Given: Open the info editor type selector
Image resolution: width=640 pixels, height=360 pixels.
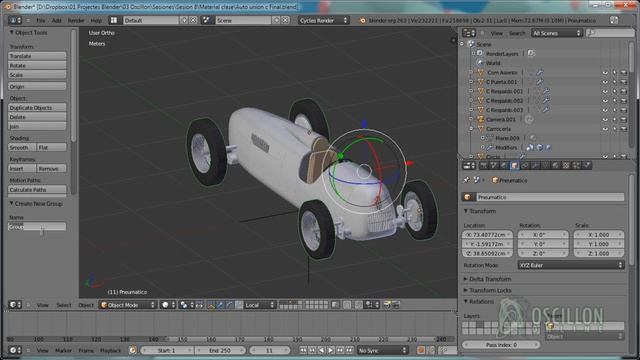Looking at the screenshot, I should point(16,20).
